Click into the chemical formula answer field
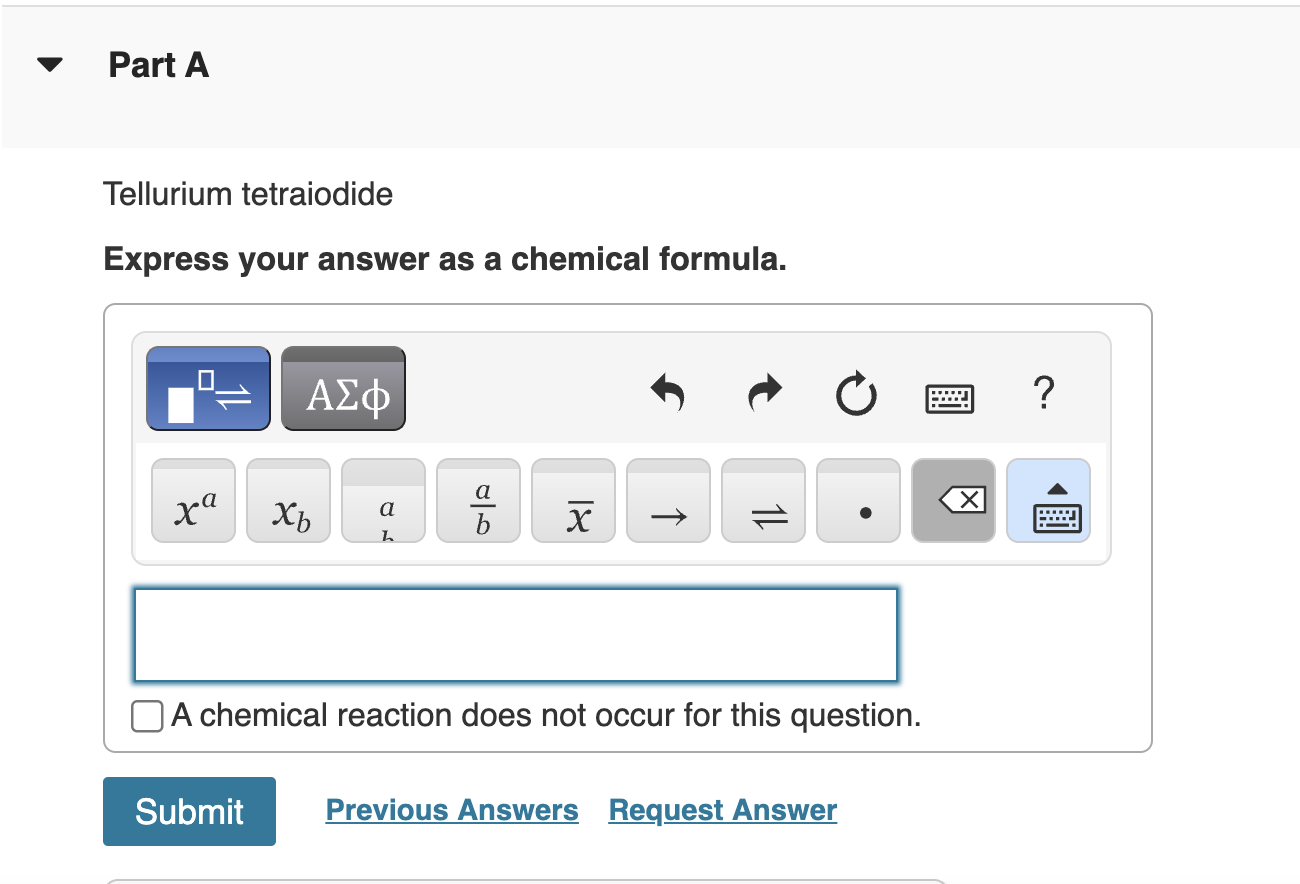Image resolution: width=1300 pixels, height=884 pixels. pos(516,635)
